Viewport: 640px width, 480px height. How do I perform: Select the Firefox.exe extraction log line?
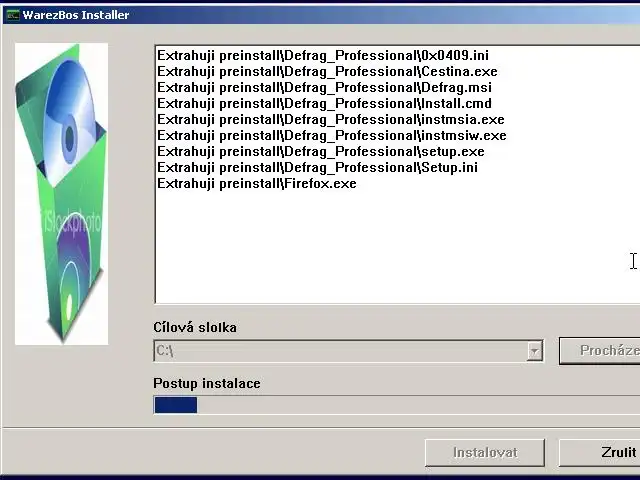coord(257,183)
